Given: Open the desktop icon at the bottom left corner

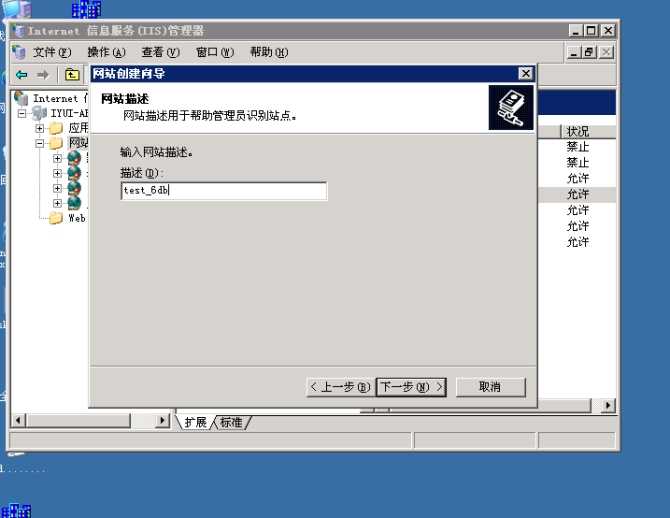Looking at the screenshot, I should (x=16, y=511).
